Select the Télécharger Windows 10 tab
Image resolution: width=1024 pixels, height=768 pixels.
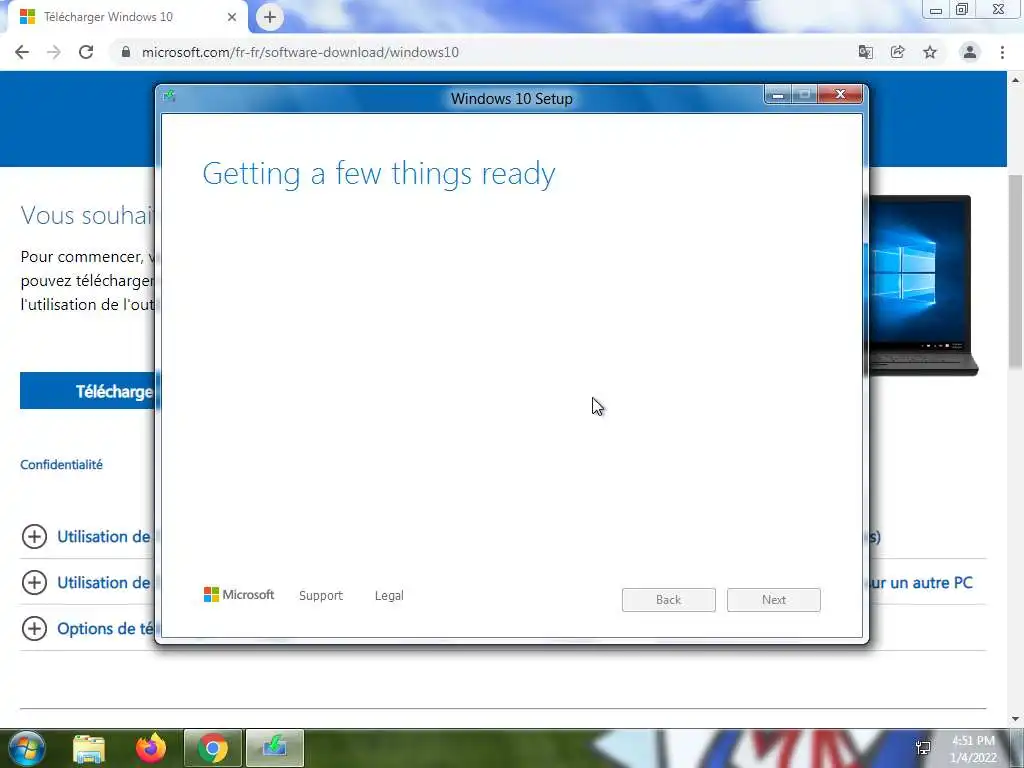127,17
